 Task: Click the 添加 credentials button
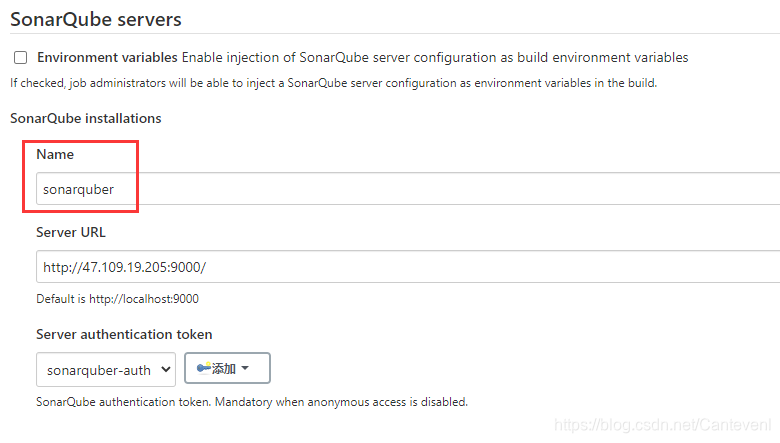click(x=227, y=368)
